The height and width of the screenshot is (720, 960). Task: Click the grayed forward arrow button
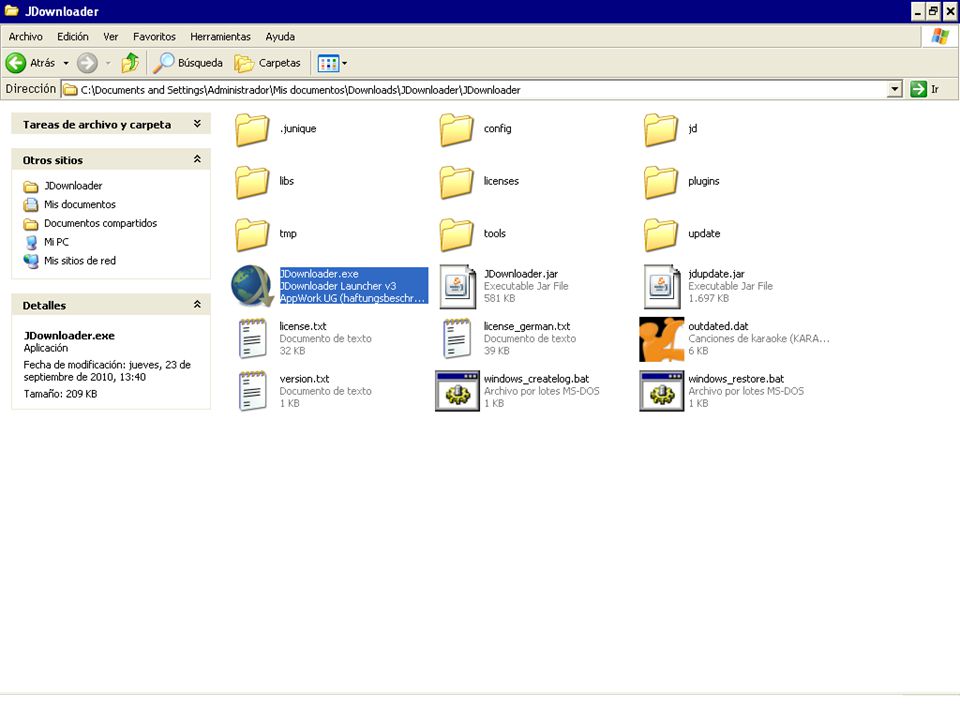87,62
